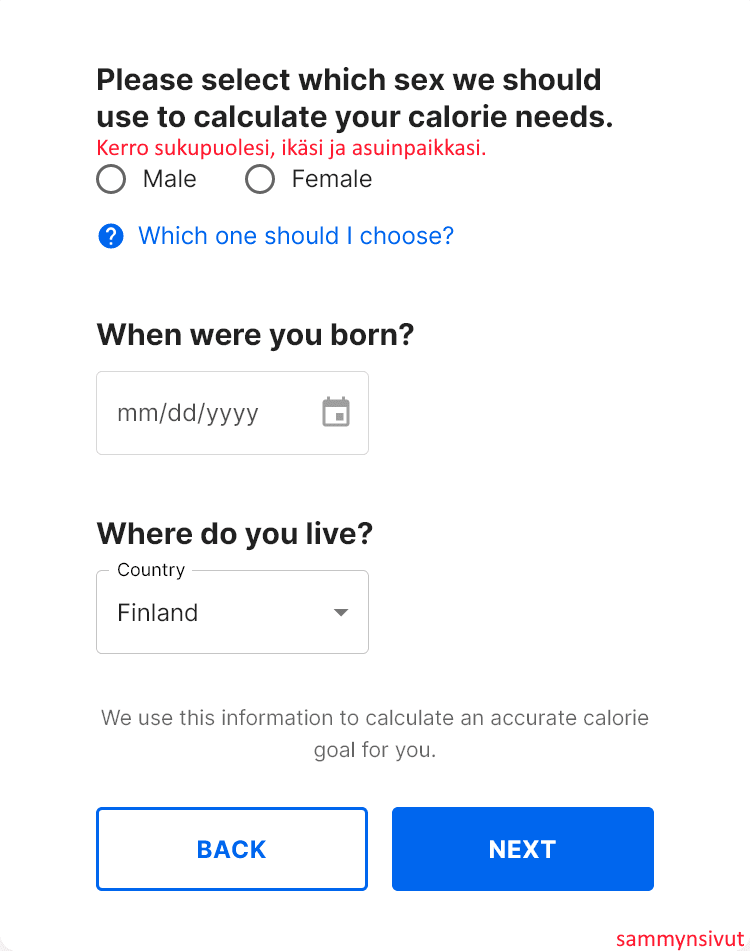Click the selected country value Finland
The height and width of the screenshot is (951, 750).
(158, 612)
